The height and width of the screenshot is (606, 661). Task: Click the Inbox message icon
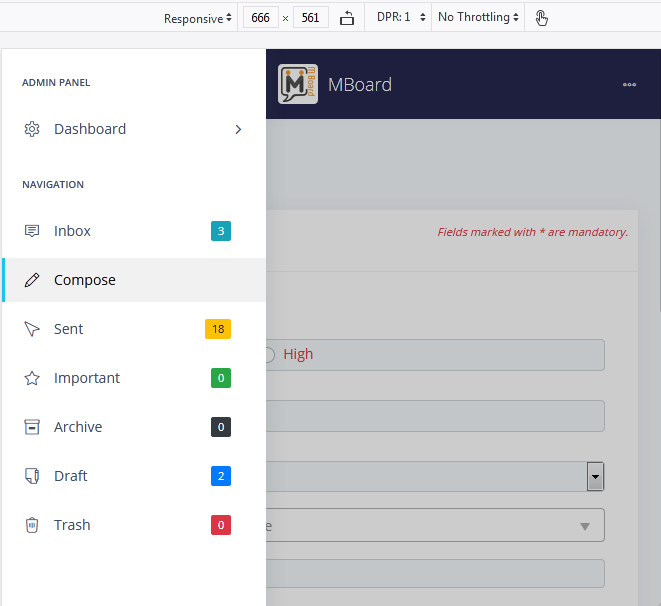pos(32,231)
